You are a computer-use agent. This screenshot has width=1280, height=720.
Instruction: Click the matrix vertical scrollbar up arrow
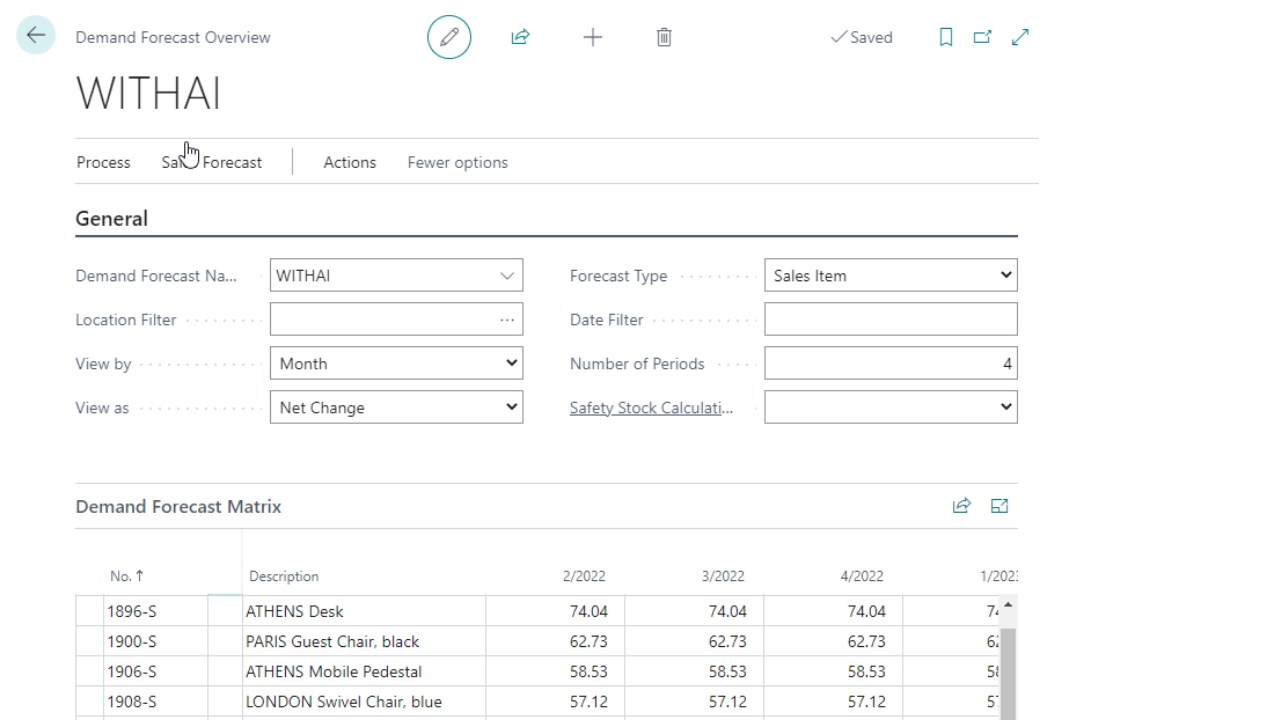[1008, 605]
